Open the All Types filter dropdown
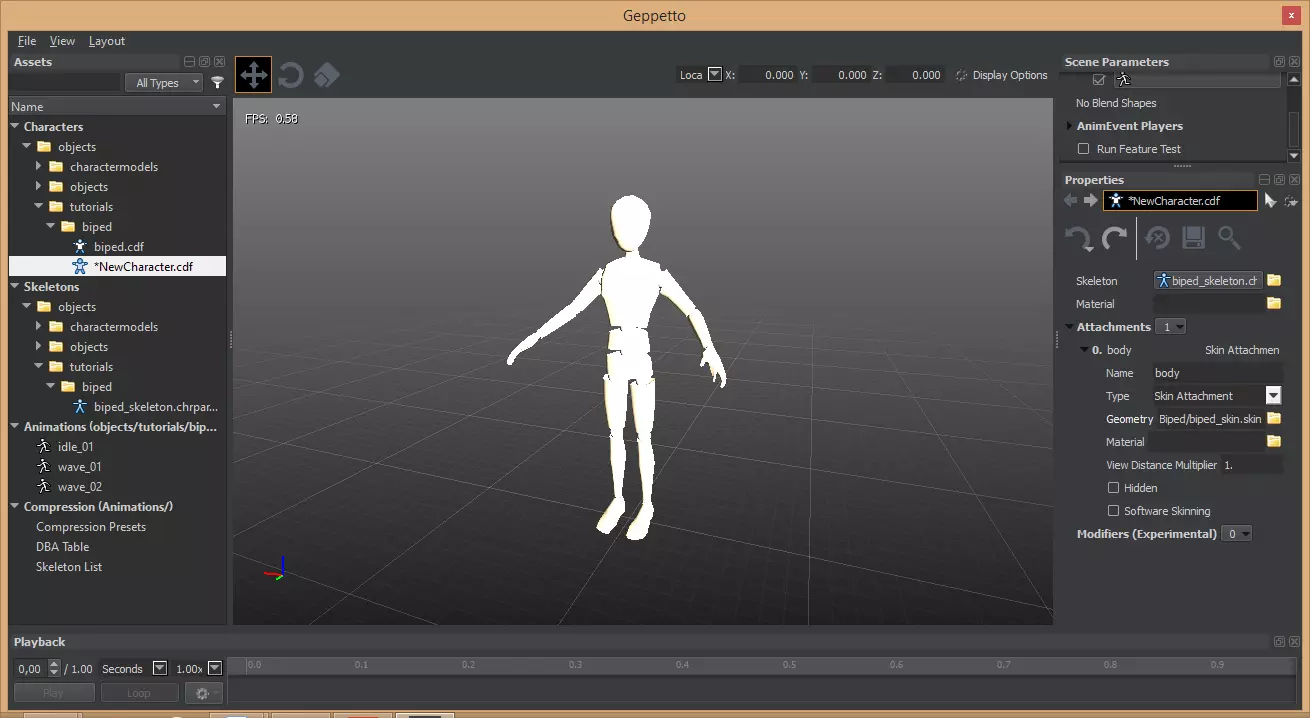Viewport: 1310px width, 718px height. click(x=164, y=83)
